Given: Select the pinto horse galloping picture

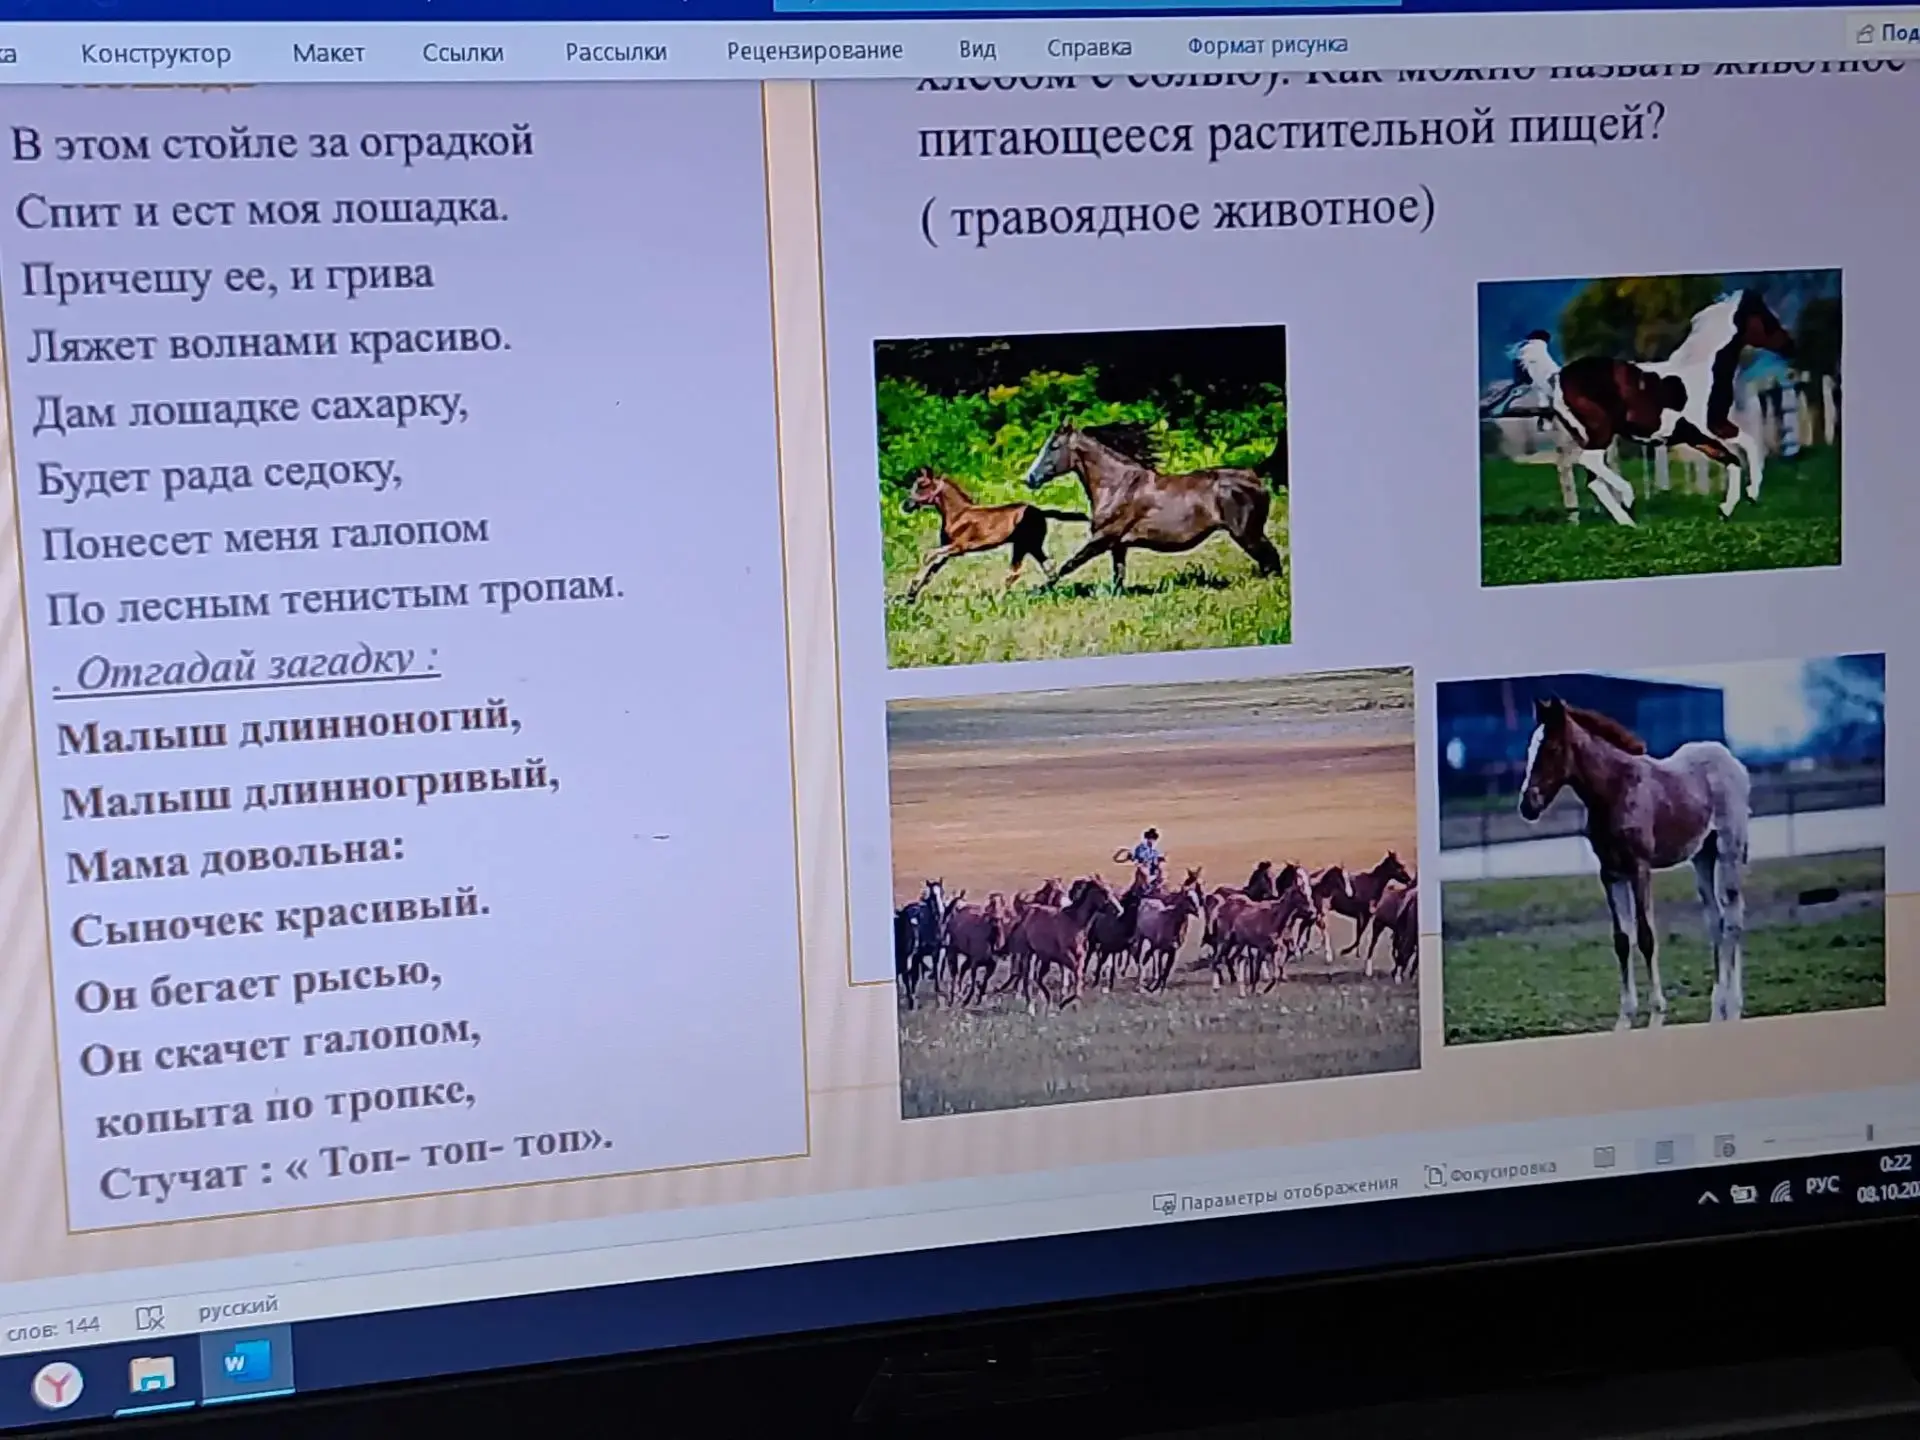Looking at the screenshot, I should click(1660, 427).
